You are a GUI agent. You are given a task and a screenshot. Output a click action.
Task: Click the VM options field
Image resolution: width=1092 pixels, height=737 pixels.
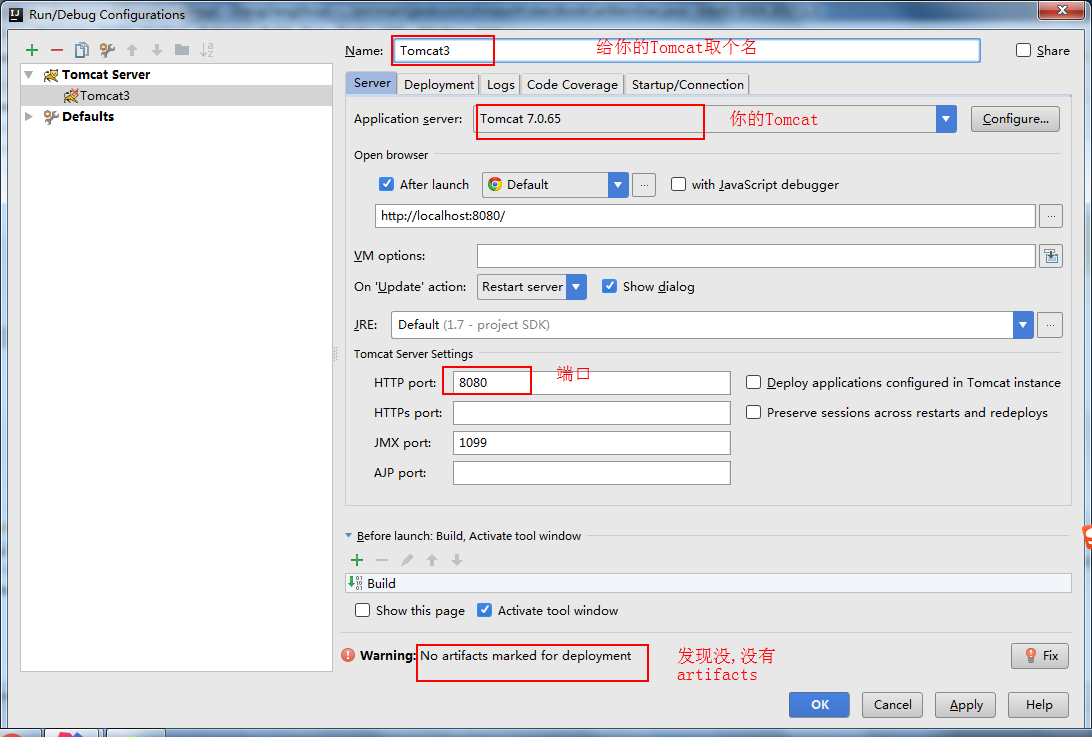pyautogui.click(x=756, y=256)
